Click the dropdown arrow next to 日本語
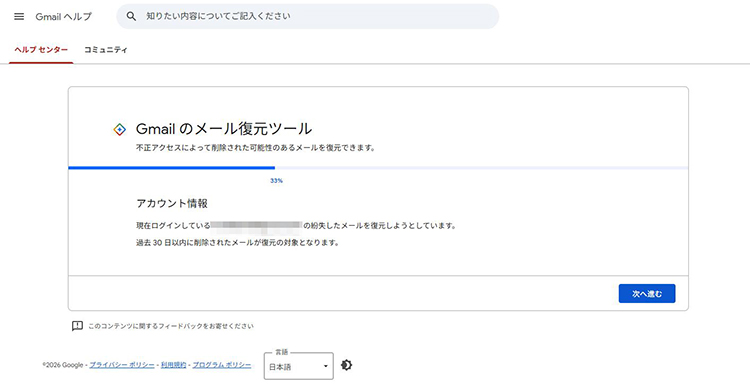Screen dimensions: 750x387 pyautogui.click(x=326, y=367)
